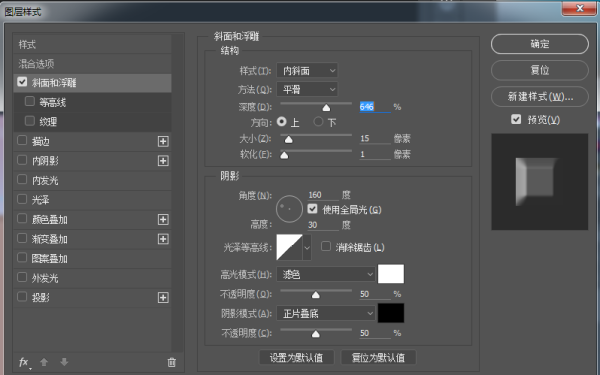Enable the 光泽 checkbox
The image size is (600, 375).
[x=22, y=199]
